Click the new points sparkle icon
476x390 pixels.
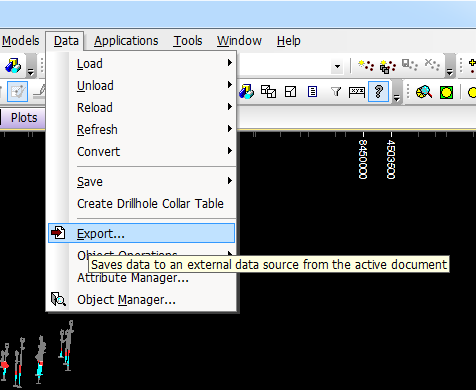coord(365,65)
